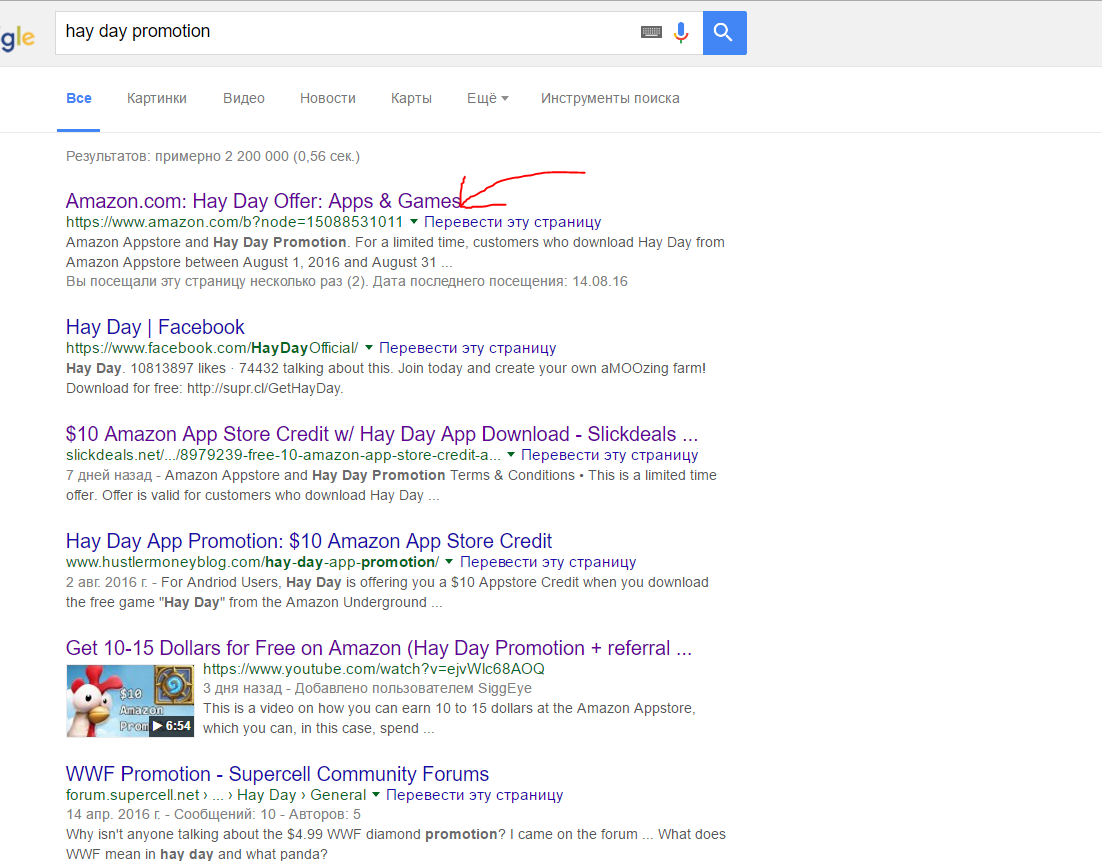Click 'Перевести эту страницу' for Supercell forum result
The height and width of the screenshot is (861, 1102).
pos(474,795)
